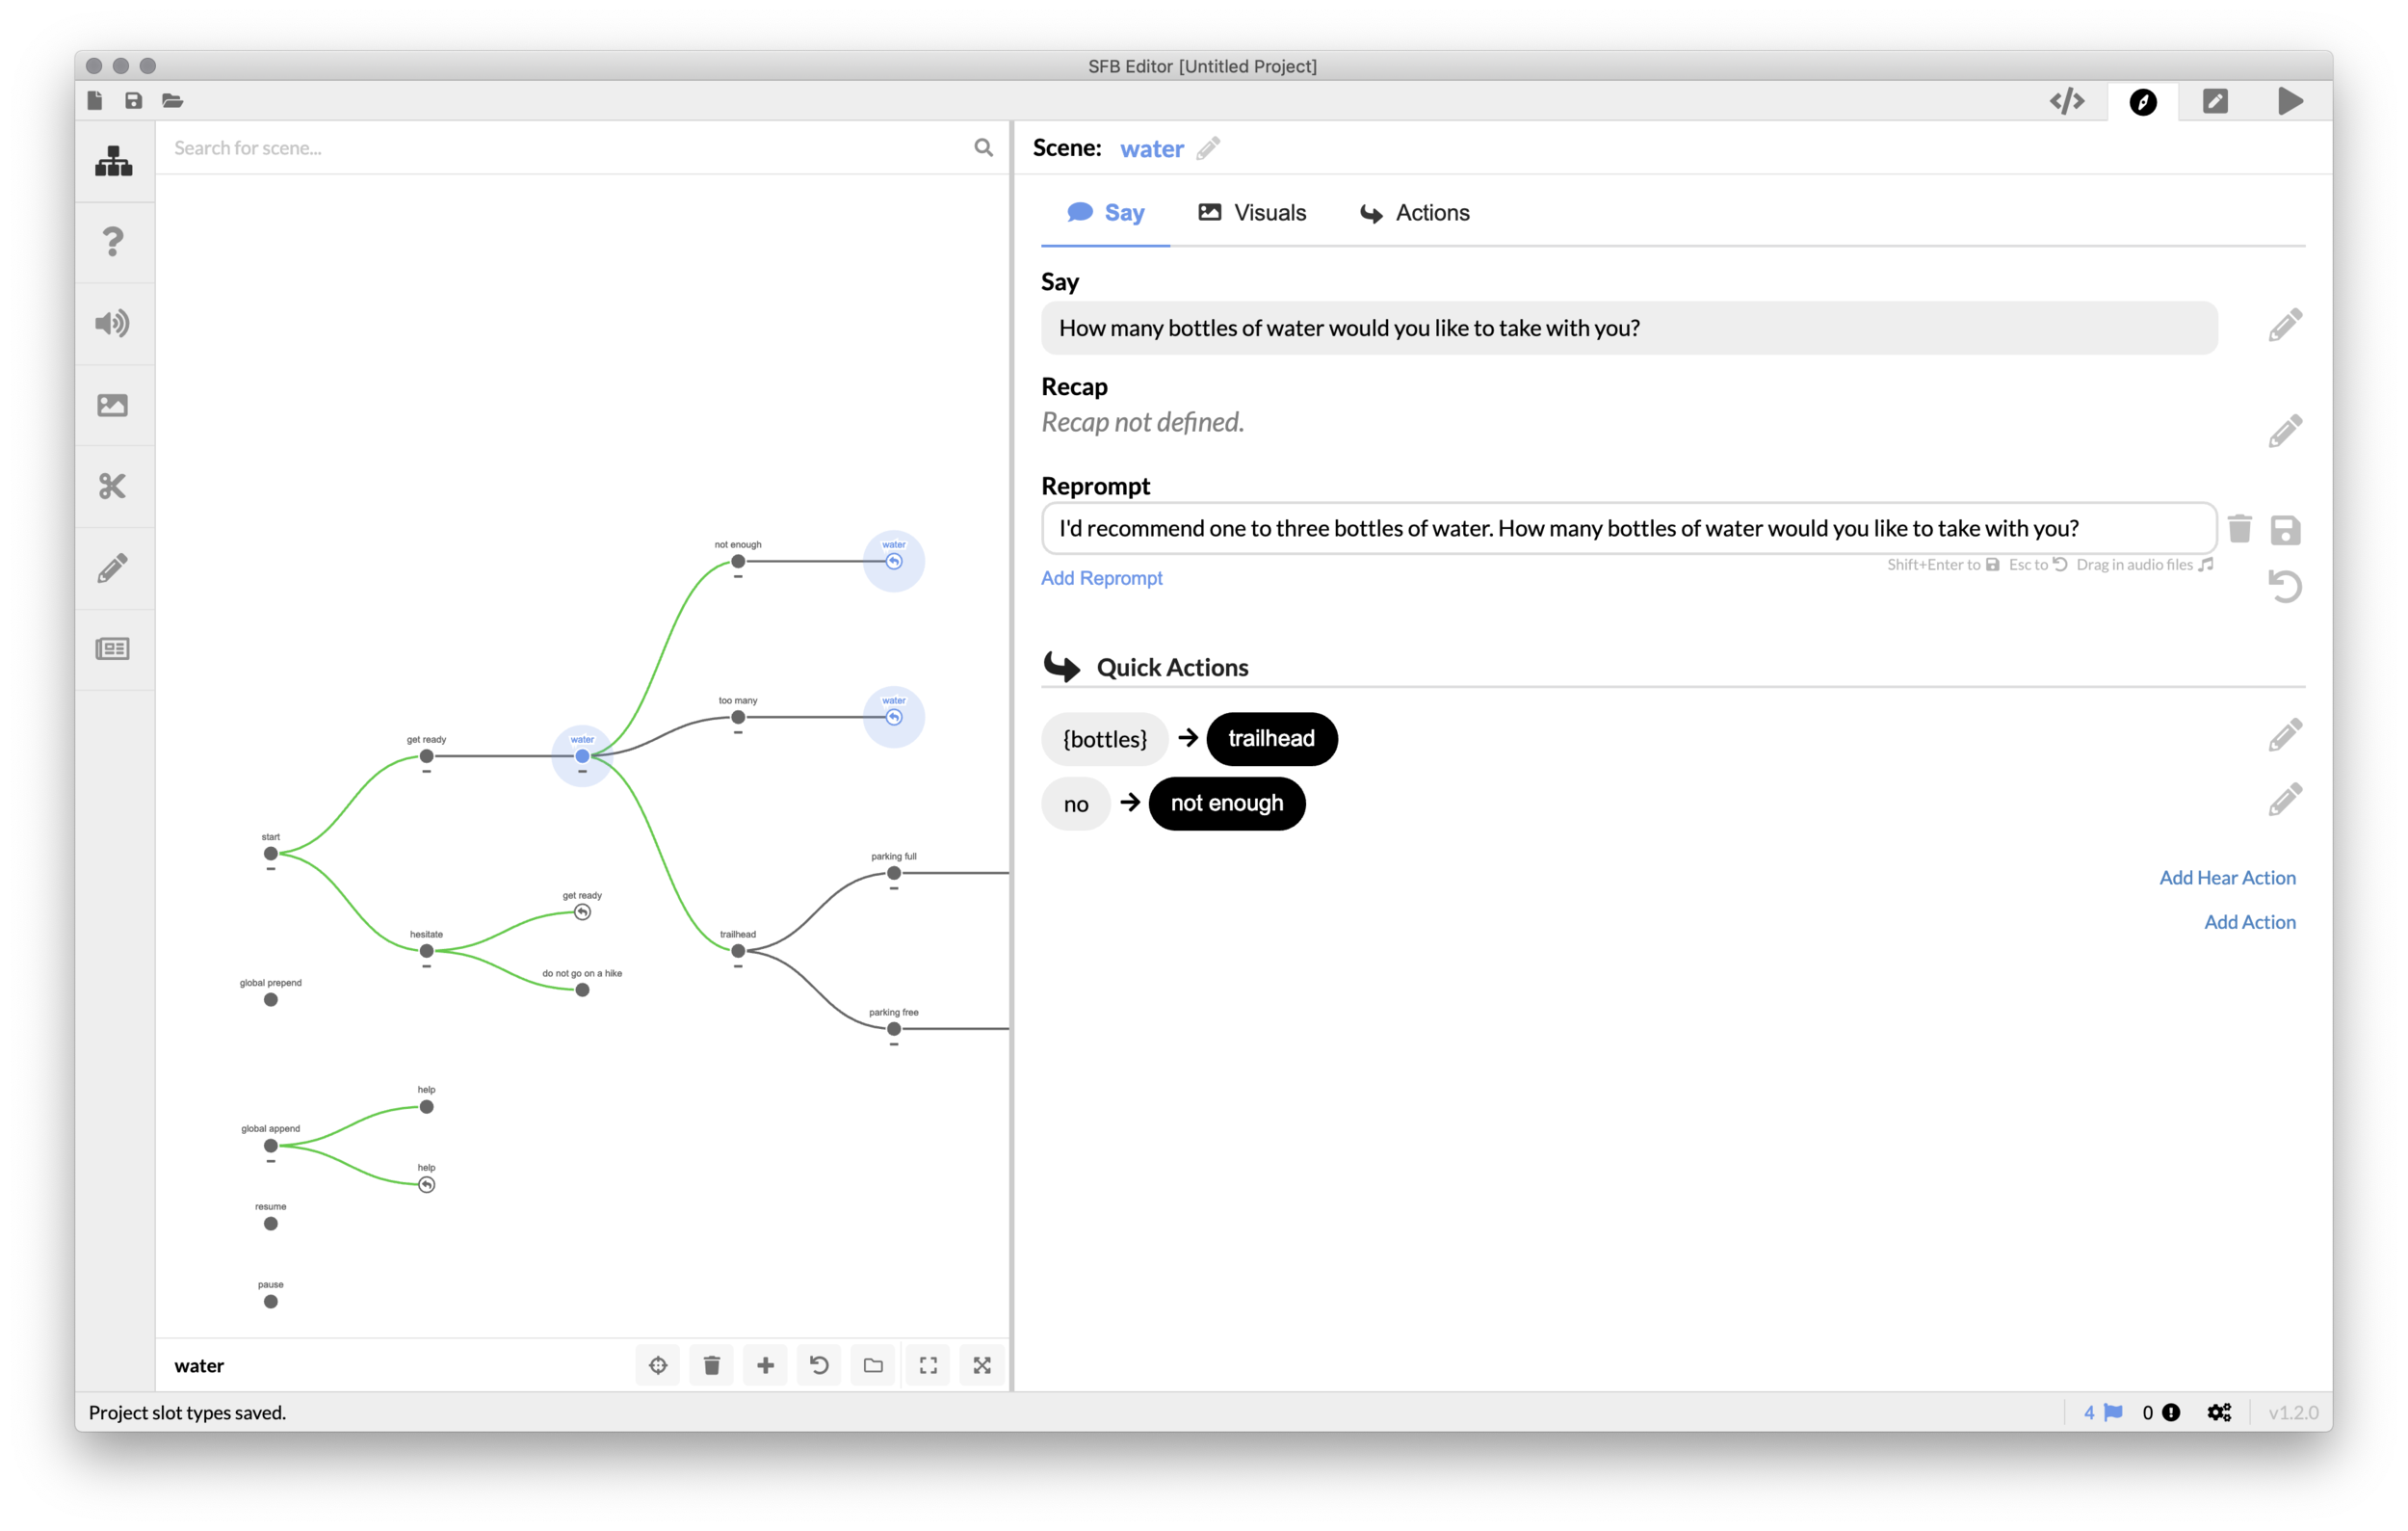Image resolution: width=2408 pixels, height=1531 pixels.
Task: Open the scene map sidebar icon
Action: click(x=113, y=161)
